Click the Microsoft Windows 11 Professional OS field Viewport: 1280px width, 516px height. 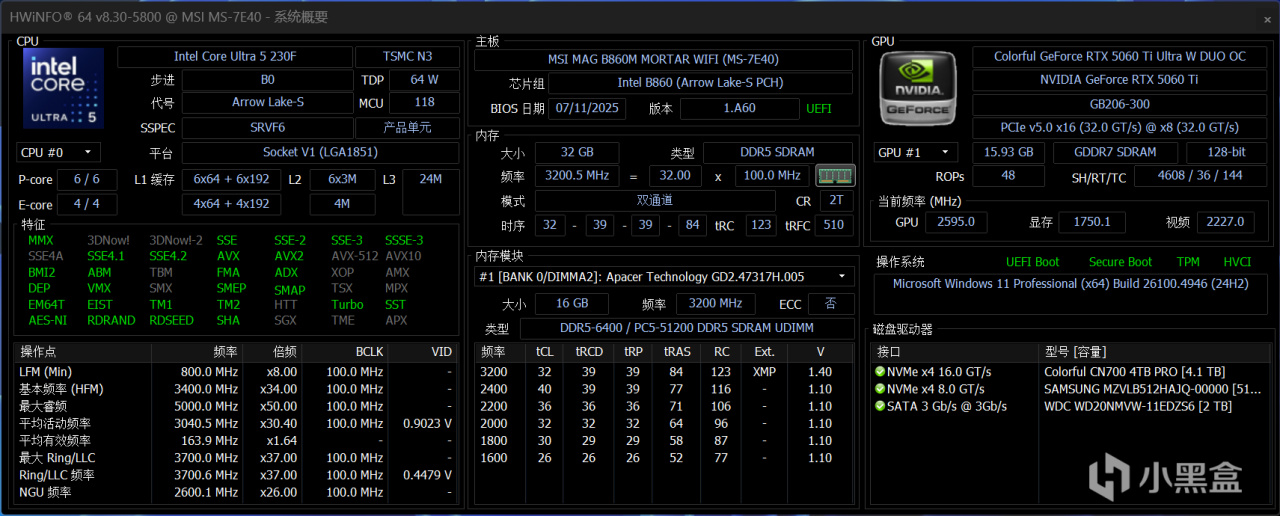(x=1071, y=296)
